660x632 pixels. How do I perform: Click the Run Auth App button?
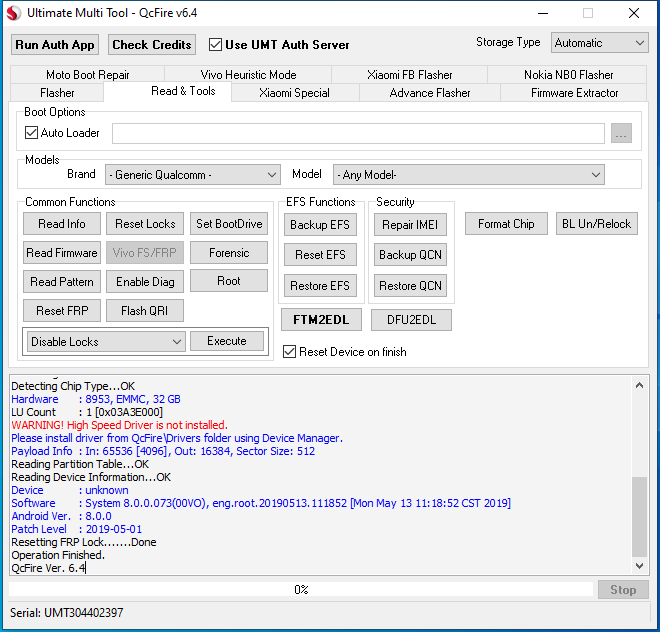pyautogui.click(x=55, y=45)
